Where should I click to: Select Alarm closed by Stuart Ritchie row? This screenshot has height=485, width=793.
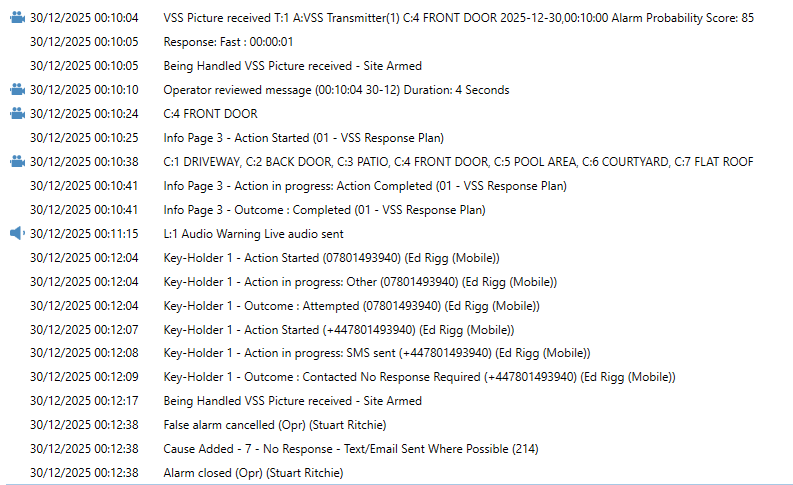click(253, 472)
